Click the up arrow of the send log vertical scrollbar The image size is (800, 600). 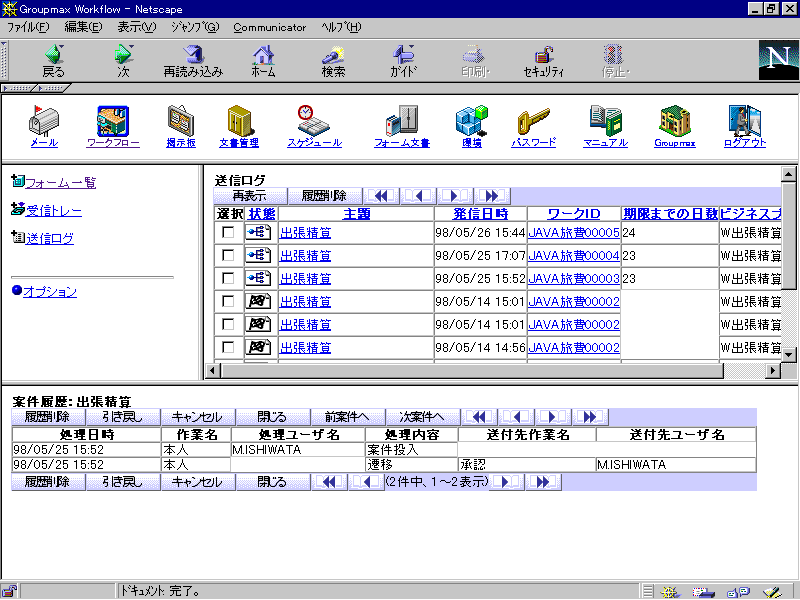[x=789, y=174]
